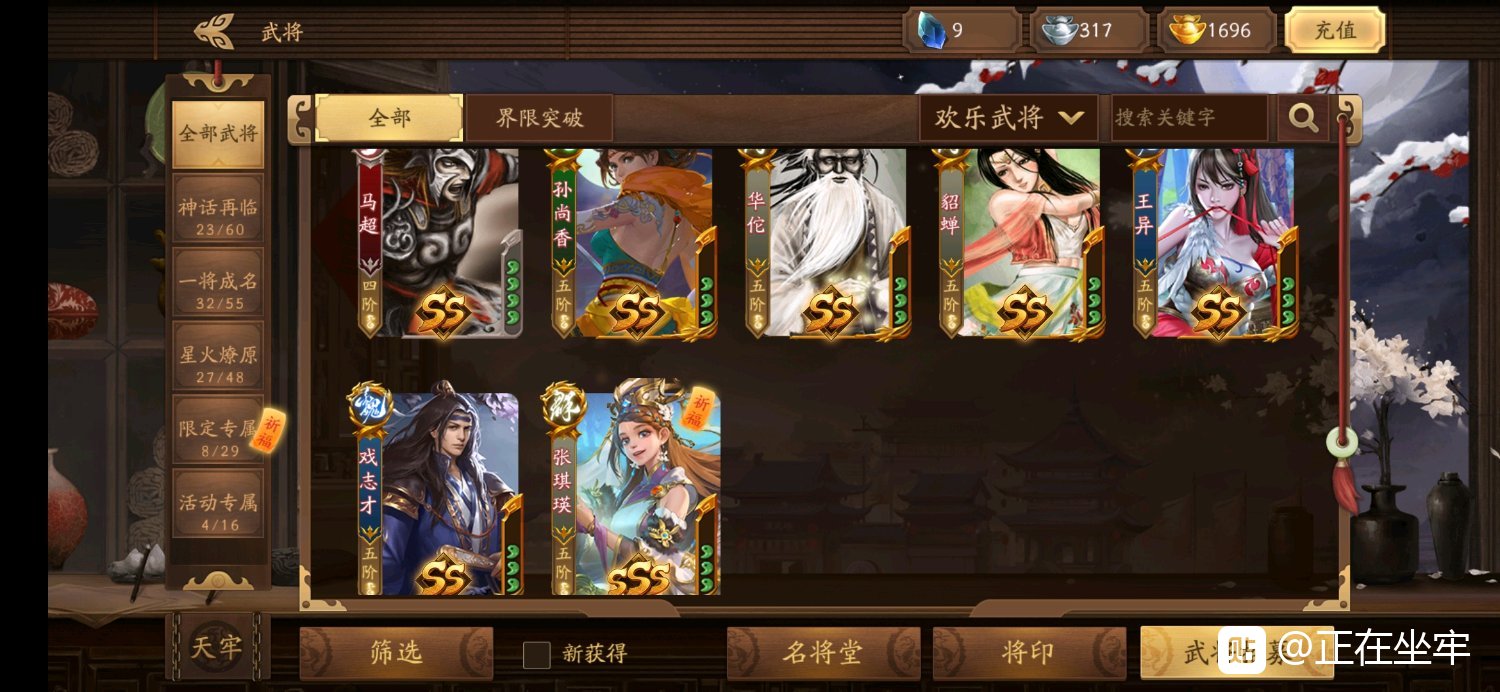Click the magnifying glass search icon

(1303, 118)
